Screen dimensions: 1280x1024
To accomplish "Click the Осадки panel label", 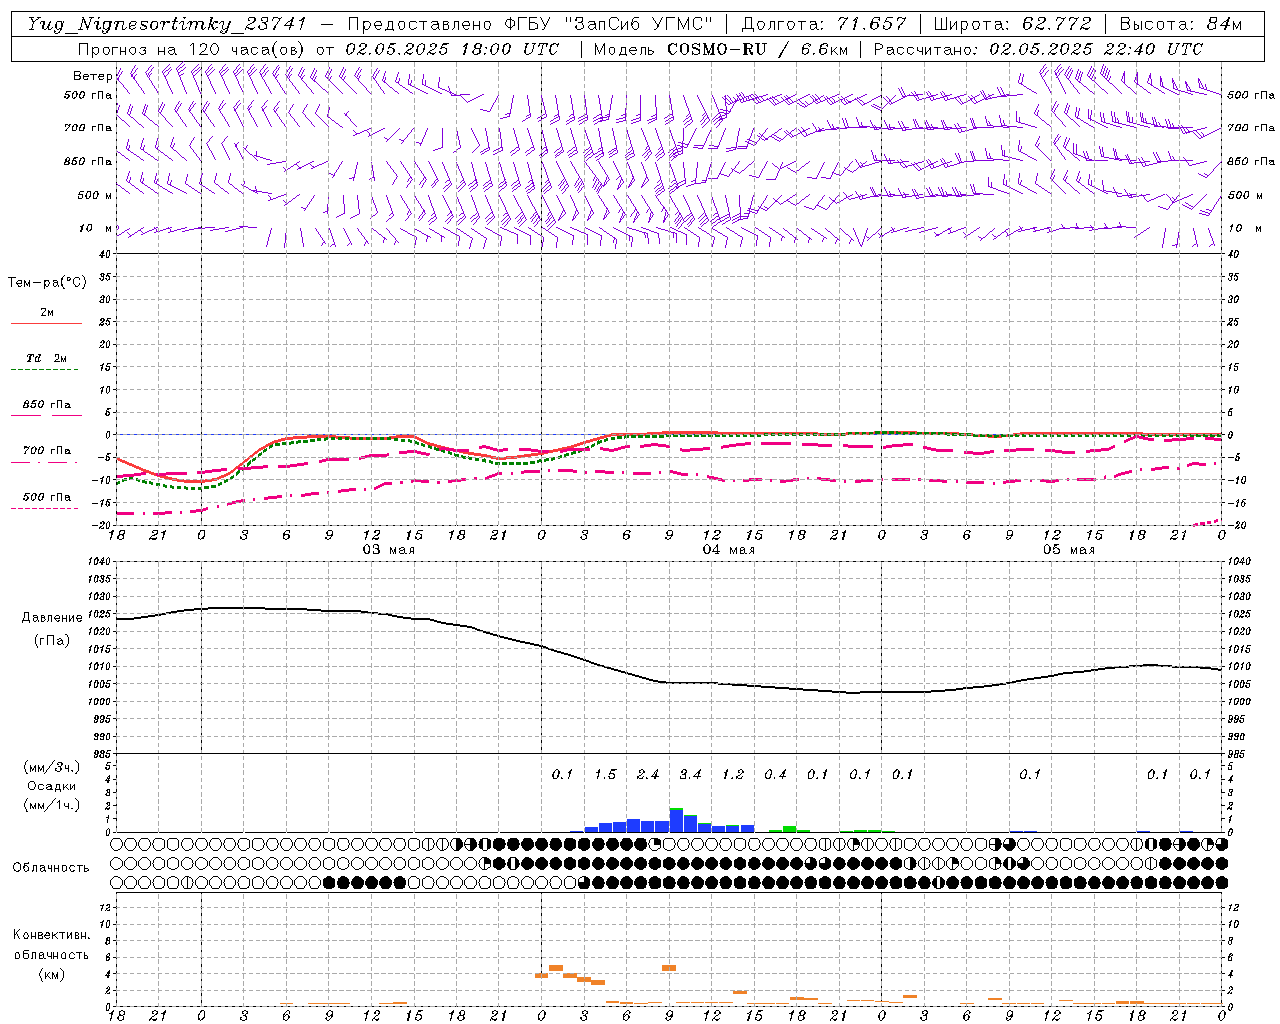I will coord(51,786).
